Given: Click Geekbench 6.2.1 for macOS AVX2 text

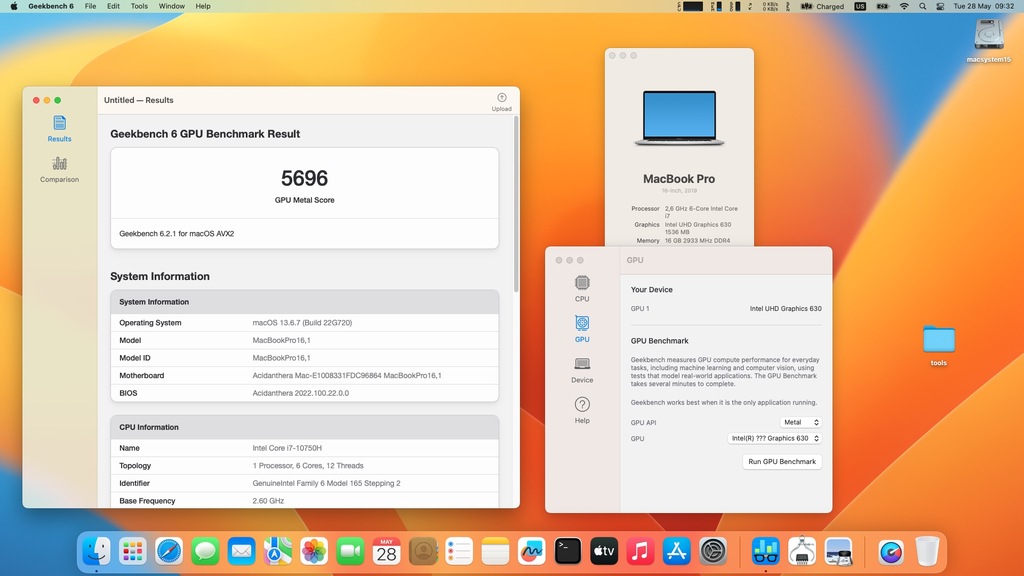Looking at the screenshot, I should (176, 234).
